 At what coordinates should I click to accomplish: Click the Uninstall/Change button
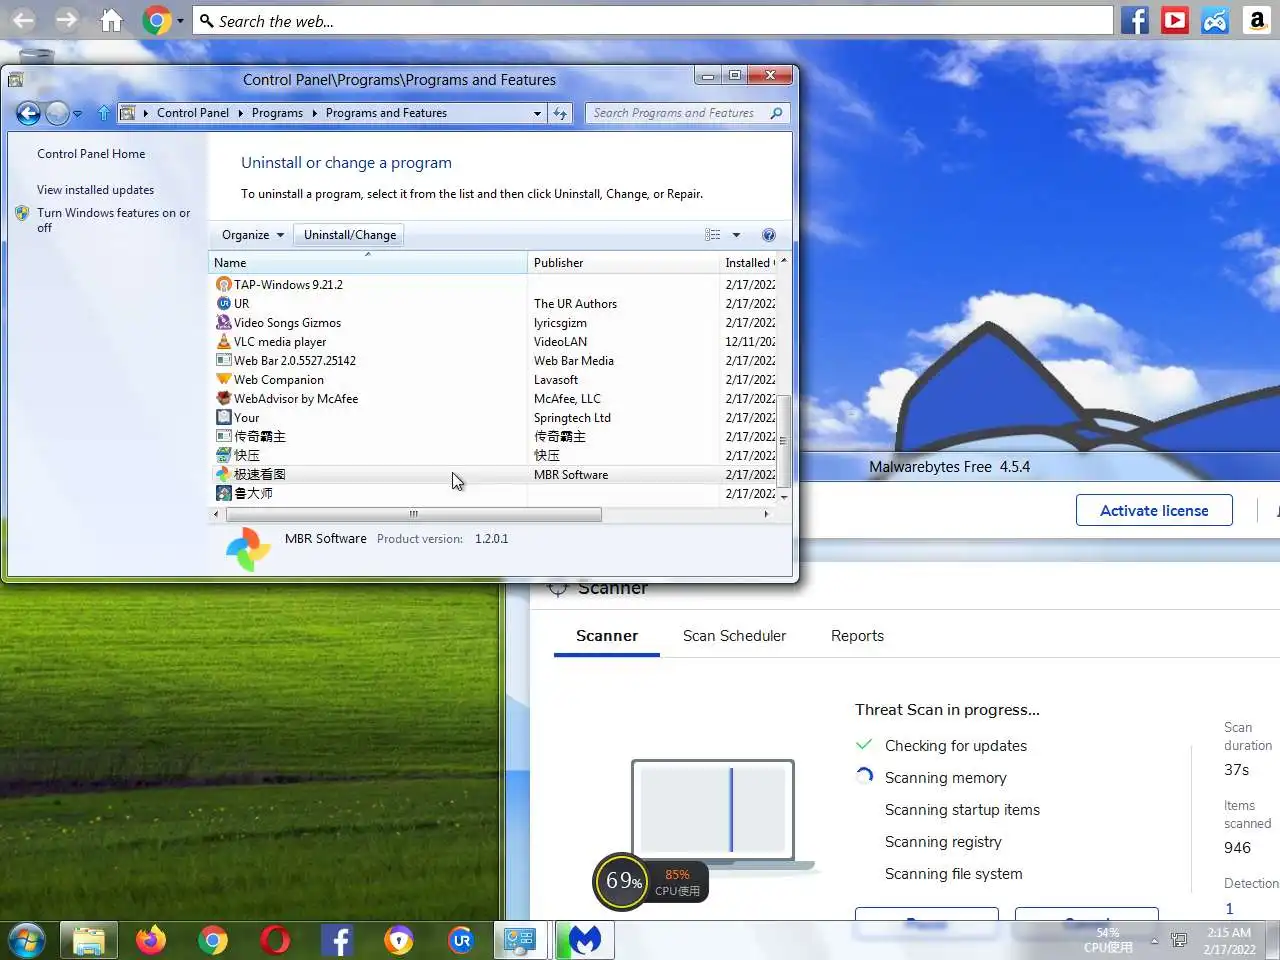350,235
